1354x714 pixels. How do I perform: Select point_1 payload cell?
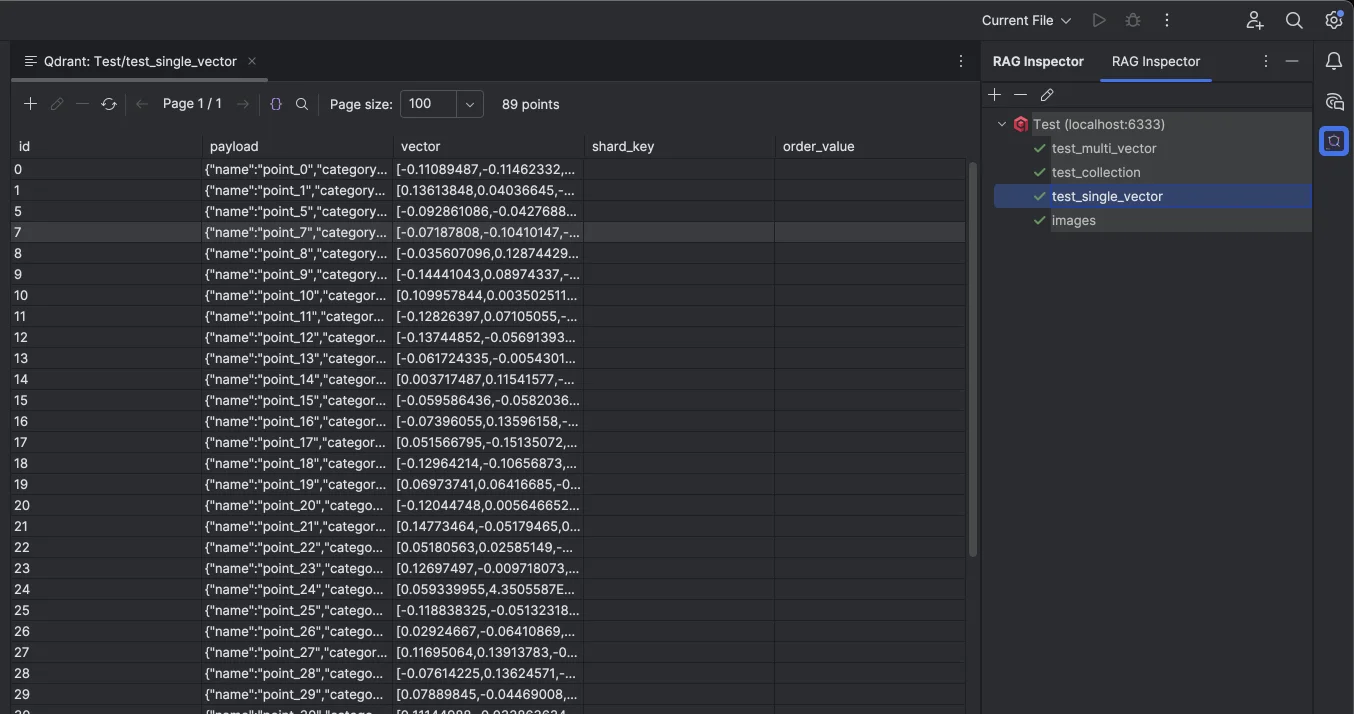(x=297, y=190)
